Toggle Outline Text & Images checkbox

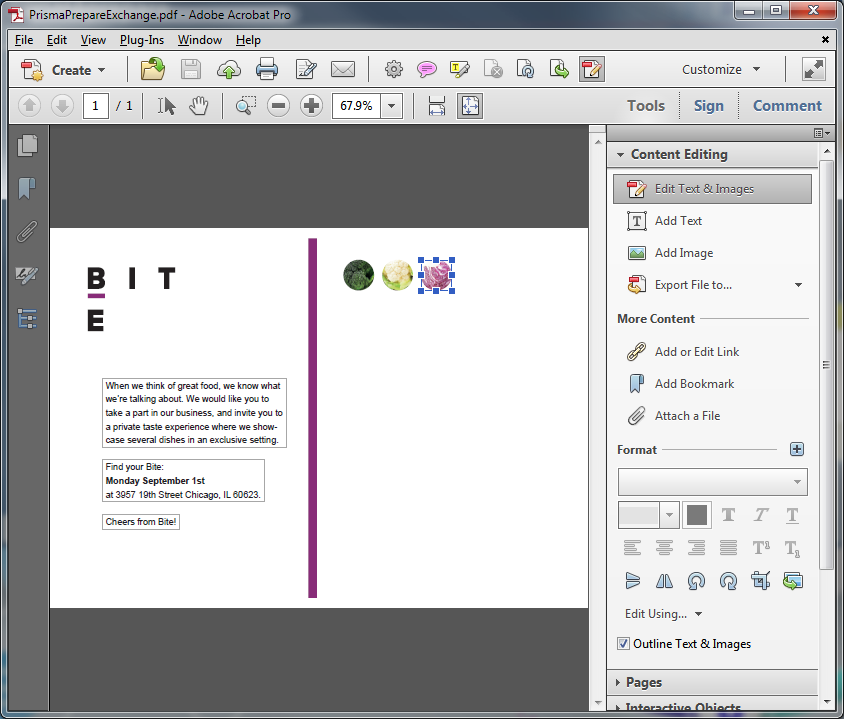click(624, 644)
